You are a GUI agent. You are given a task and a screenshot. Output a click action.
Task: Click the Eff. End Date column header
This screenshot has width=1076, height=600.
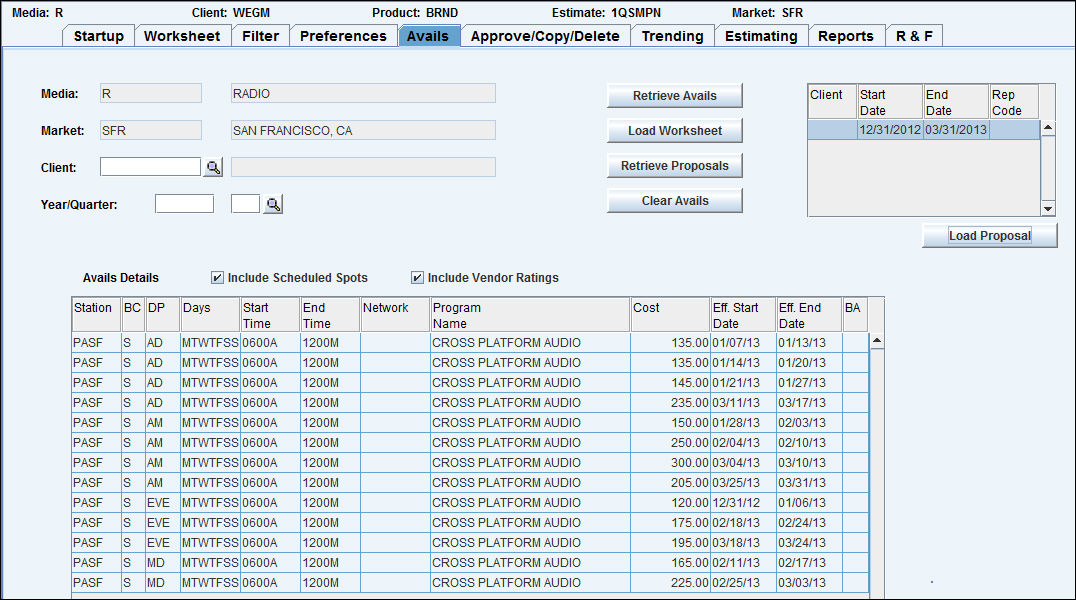pos(809,316)
